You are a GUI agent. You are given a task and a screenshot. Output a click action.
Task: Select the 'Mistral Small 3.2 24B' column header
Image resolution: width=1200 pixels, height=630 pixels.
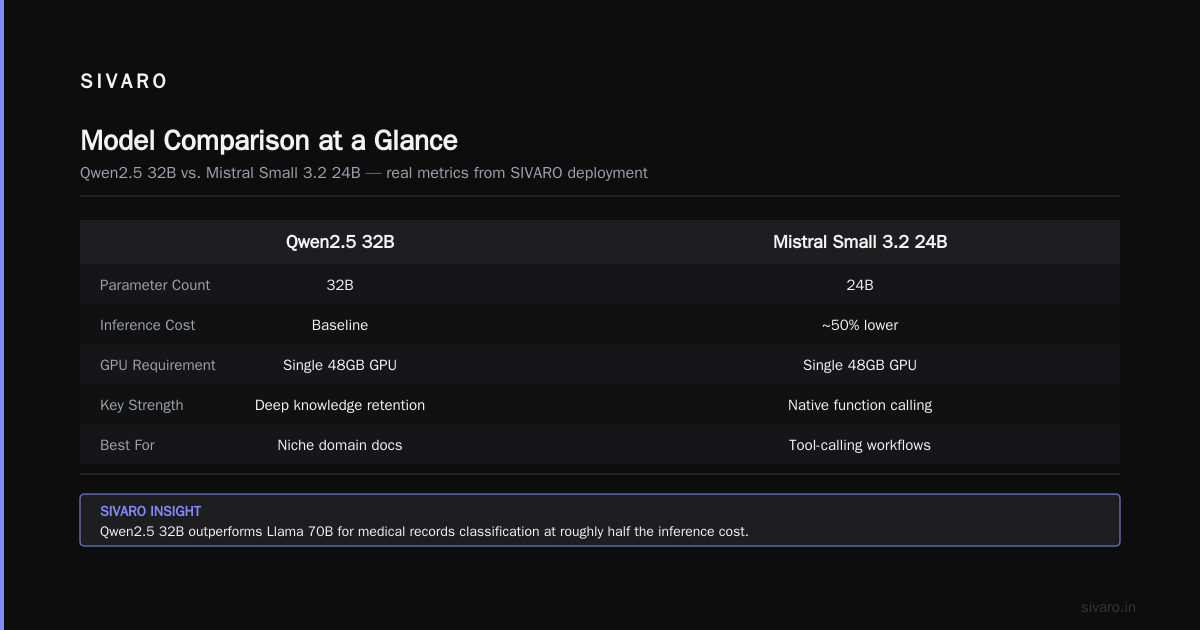(860, 242)
